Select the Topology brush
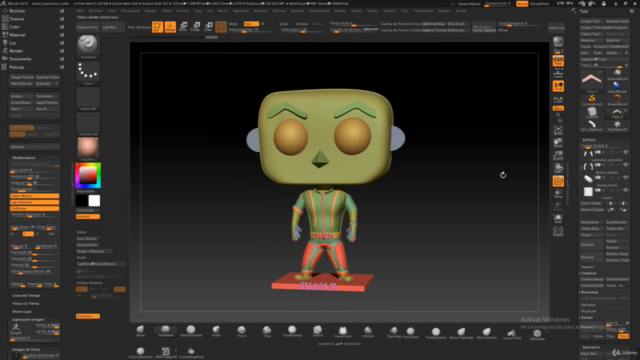 pyautogui.click(x=393, y=331)
